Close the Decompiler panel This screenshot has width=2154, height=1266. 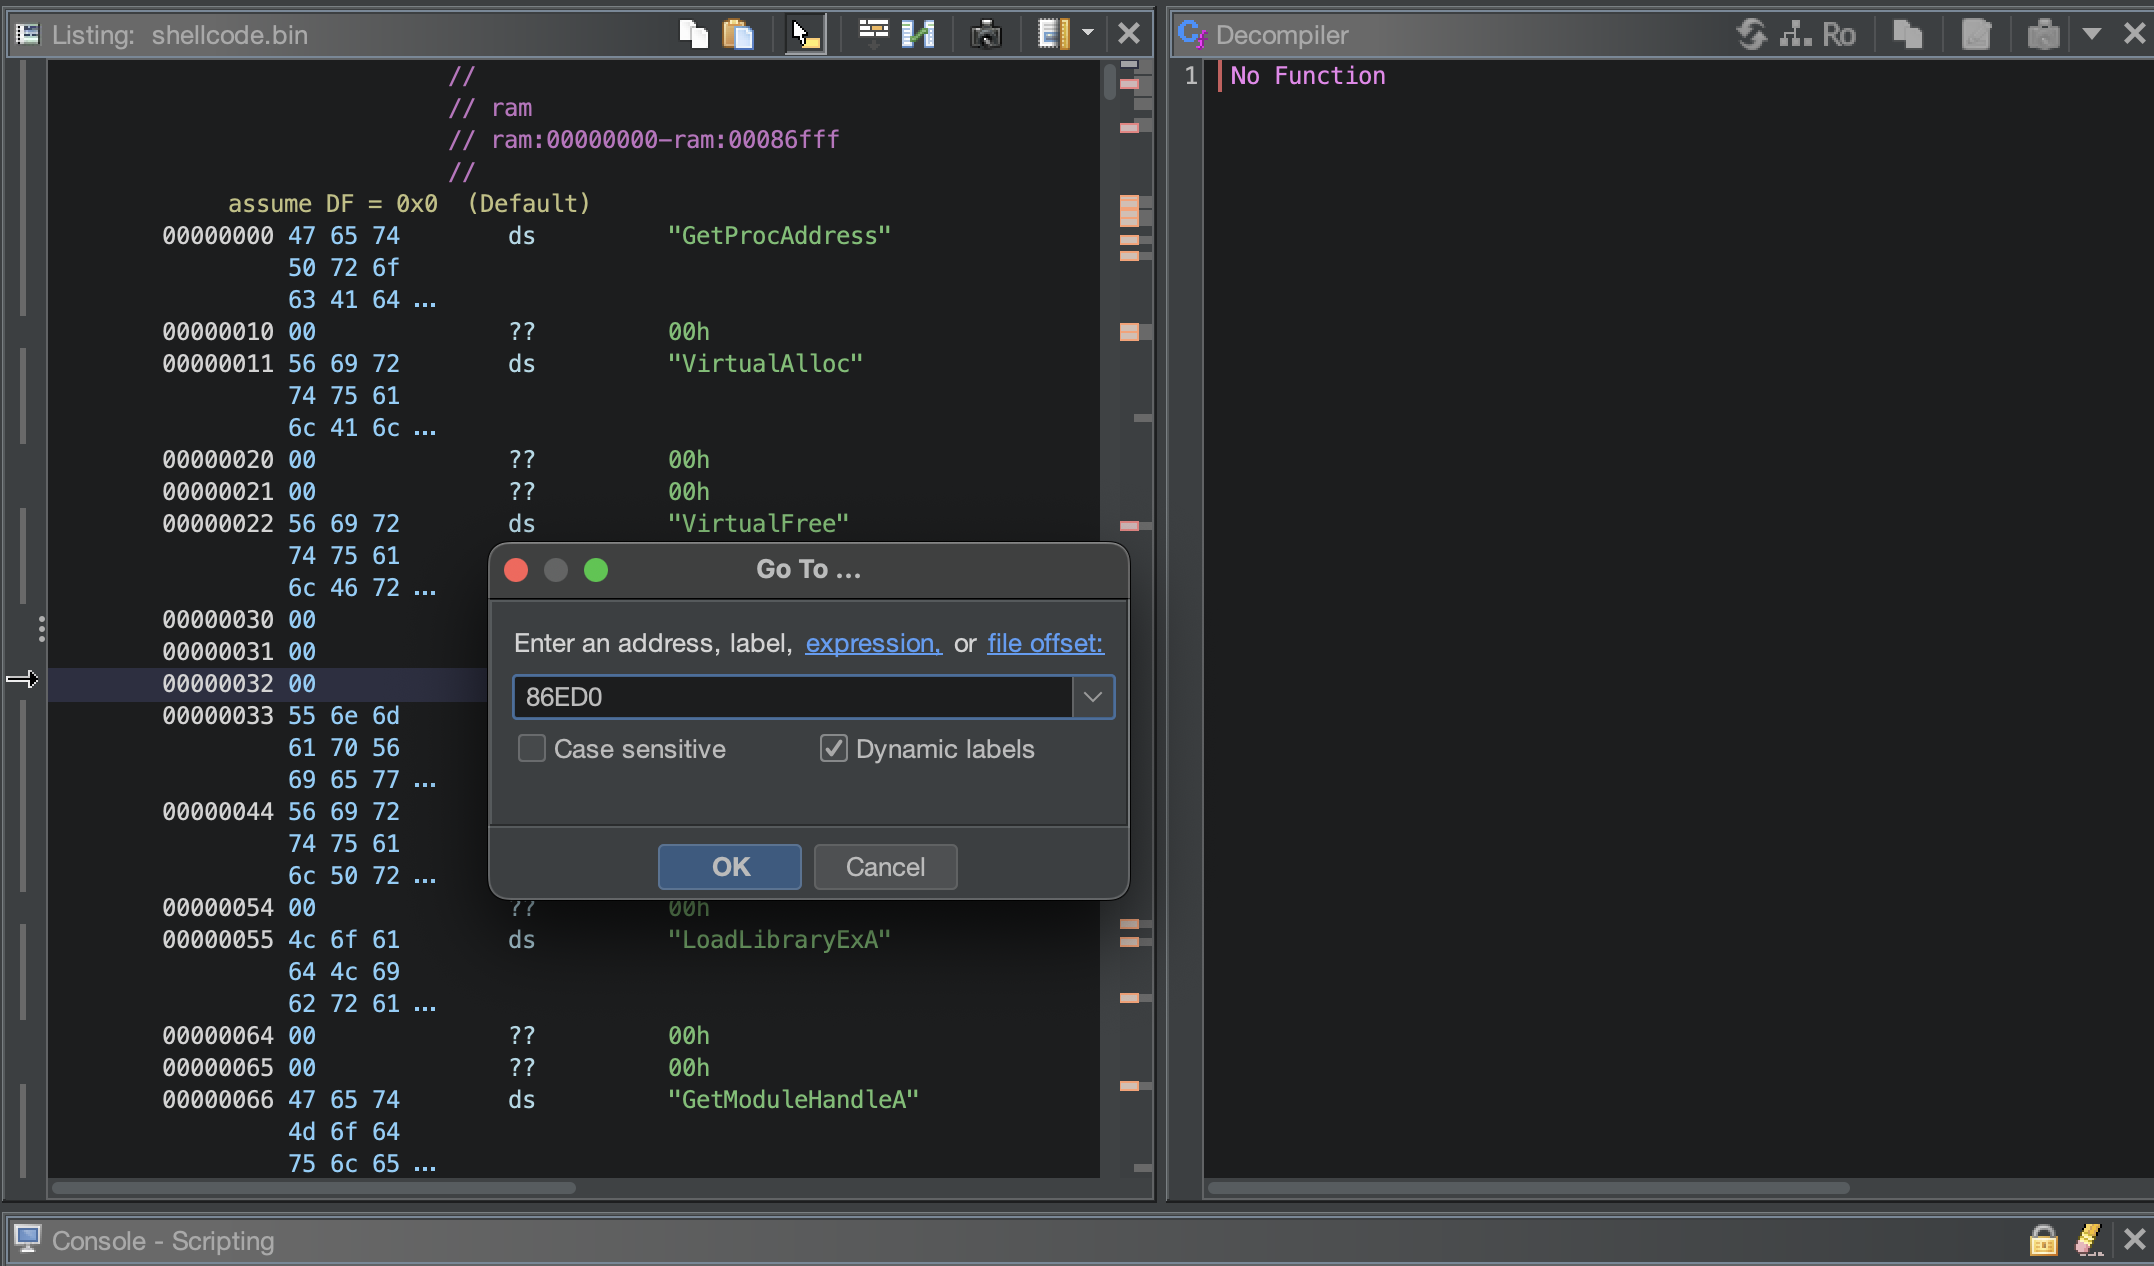2135,34
